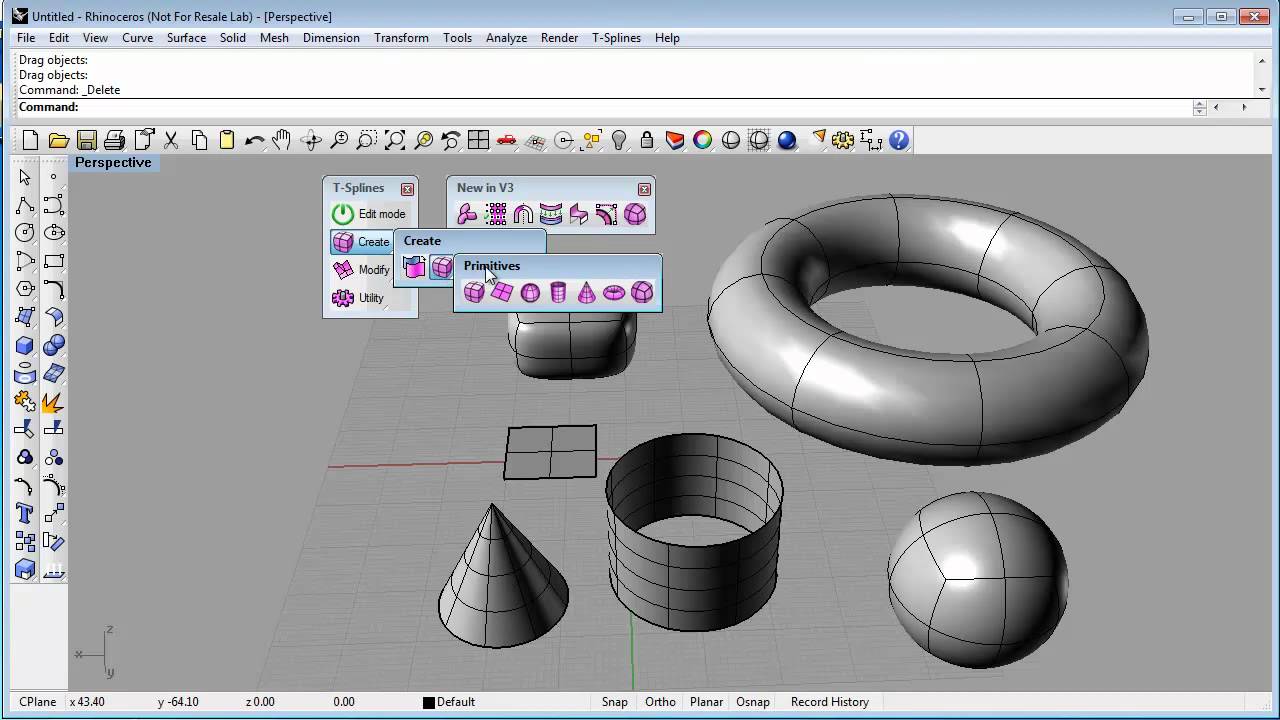Expand the T-Splines Create flyout

pos(361,242)
